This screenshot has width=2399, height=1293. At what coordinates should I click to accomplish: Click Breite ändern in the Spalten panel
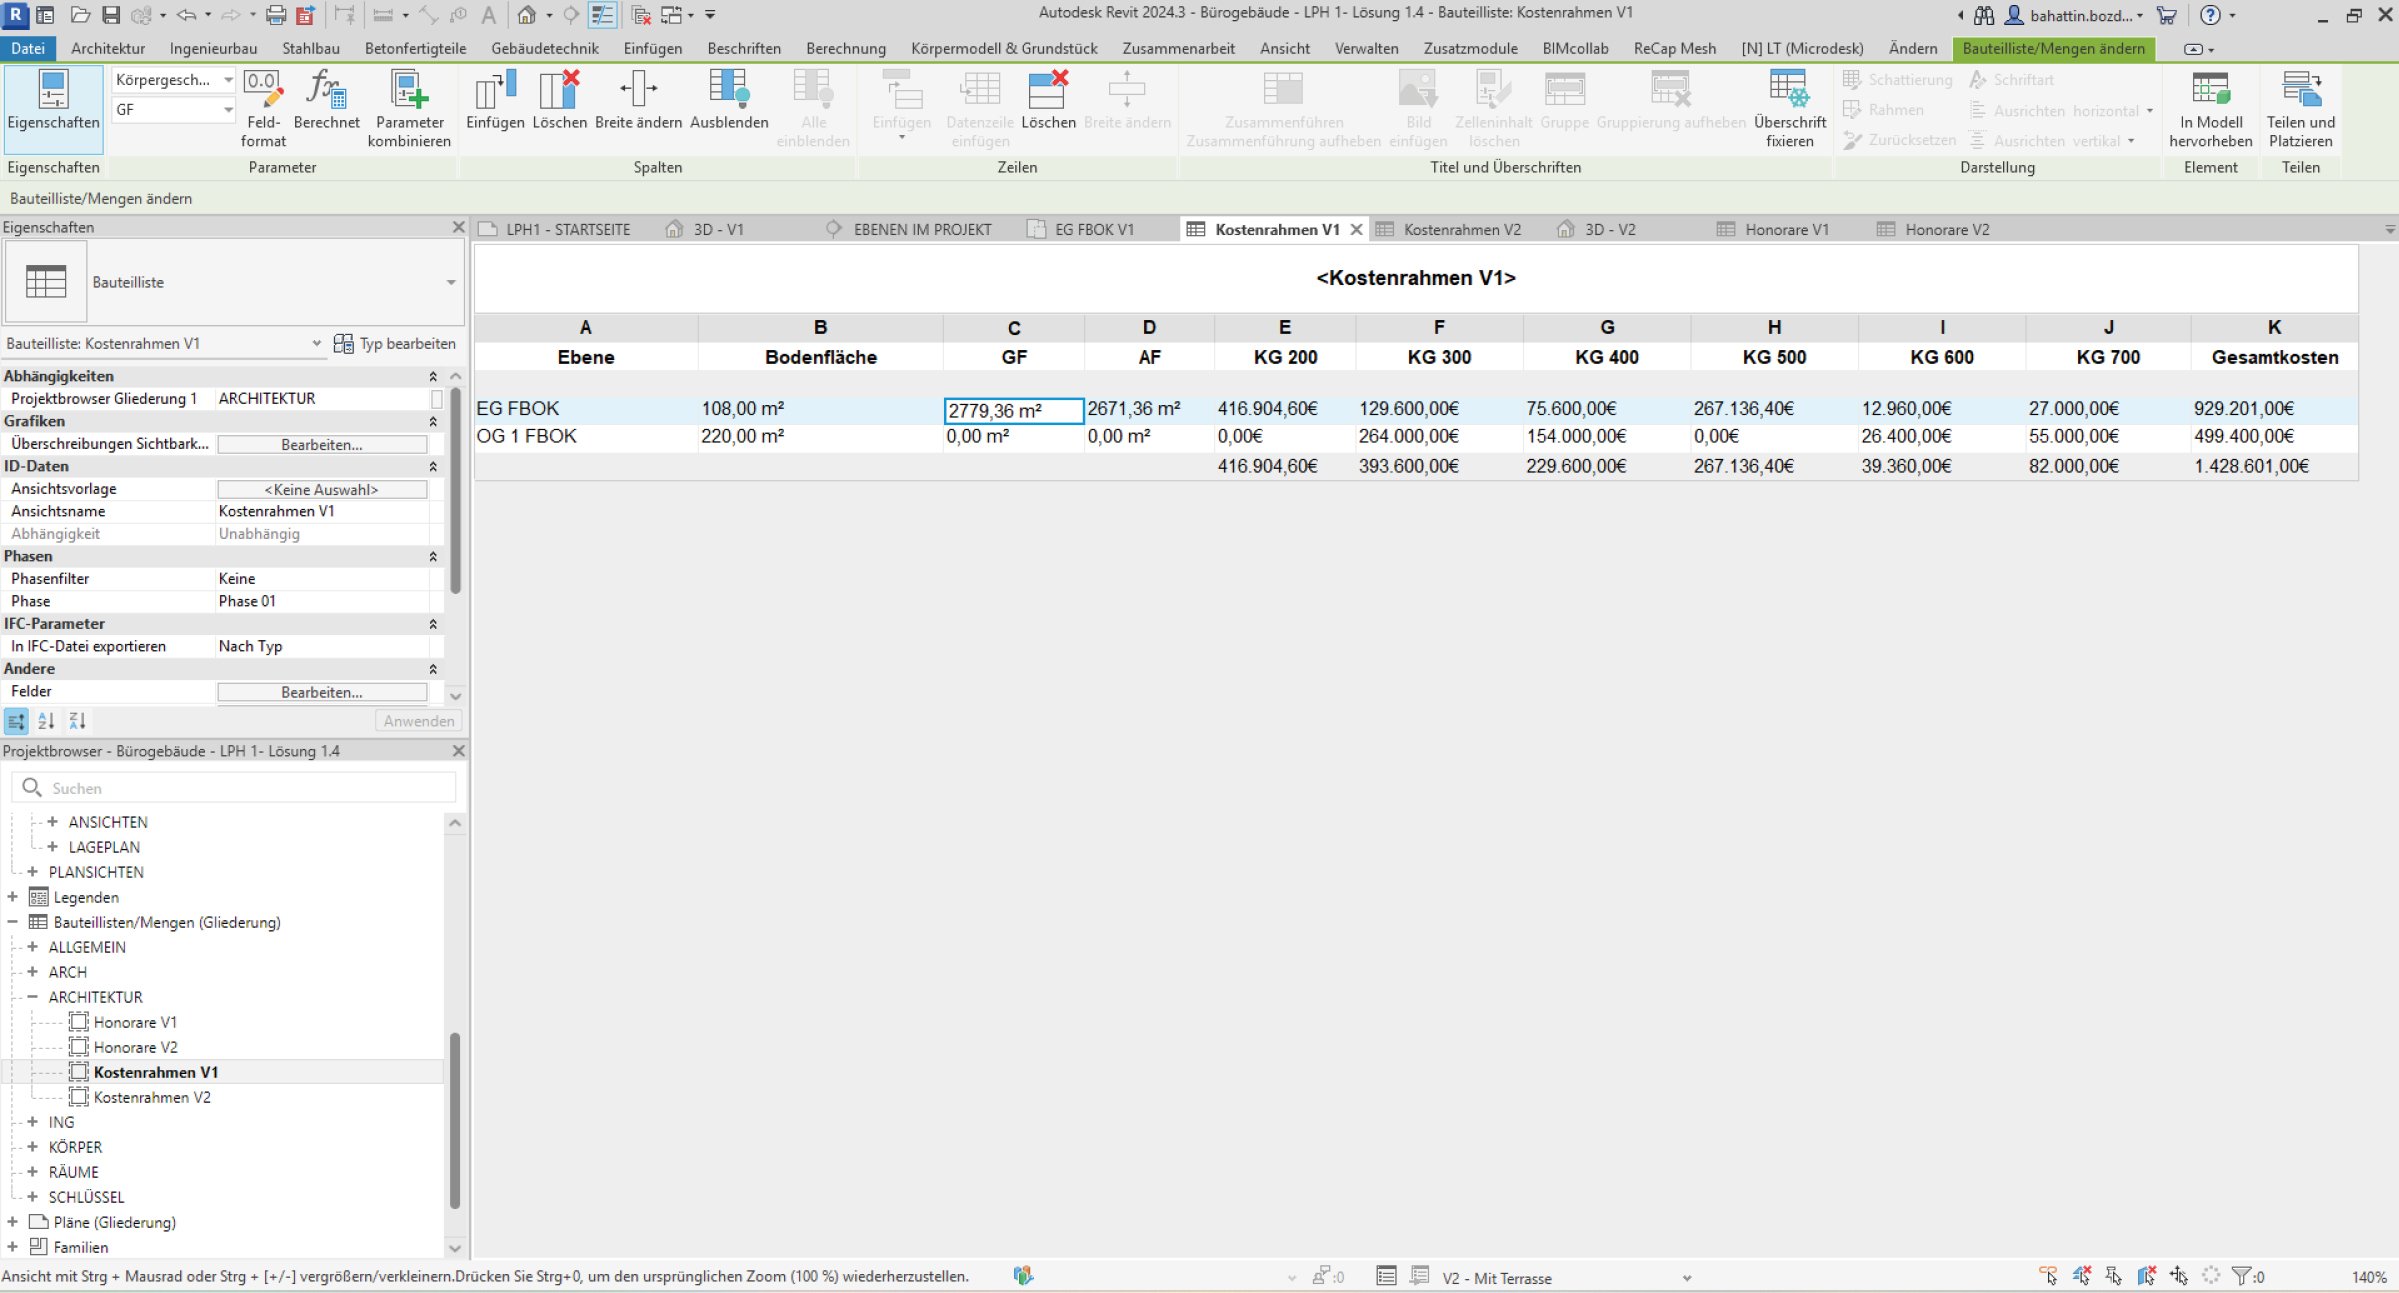click(x=638, y=100)
